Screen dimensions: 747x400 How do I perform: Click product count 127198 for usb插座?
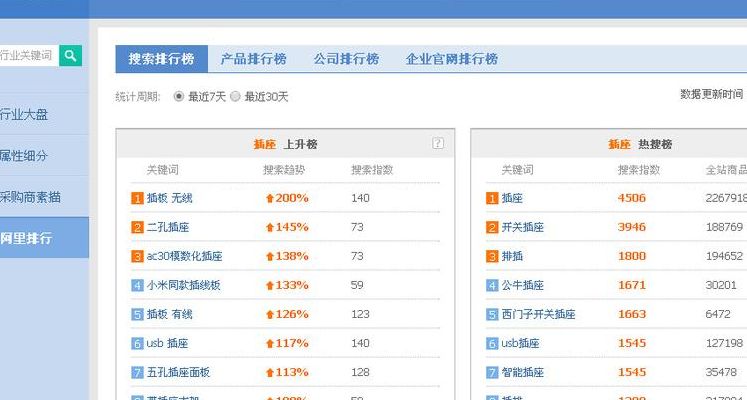click(724, 343)
